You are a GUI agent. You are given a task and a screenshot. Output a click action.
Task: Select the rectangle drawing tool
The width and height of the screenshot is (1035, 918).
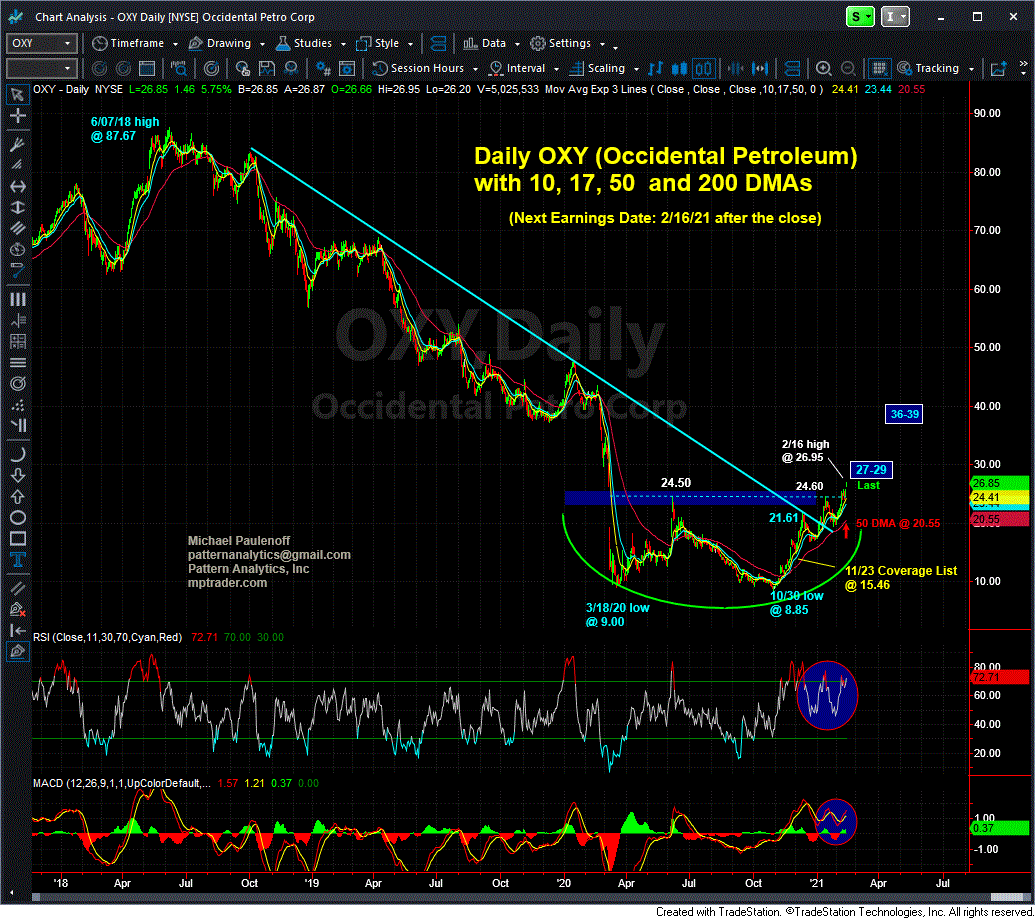click(x=17, y=539)
